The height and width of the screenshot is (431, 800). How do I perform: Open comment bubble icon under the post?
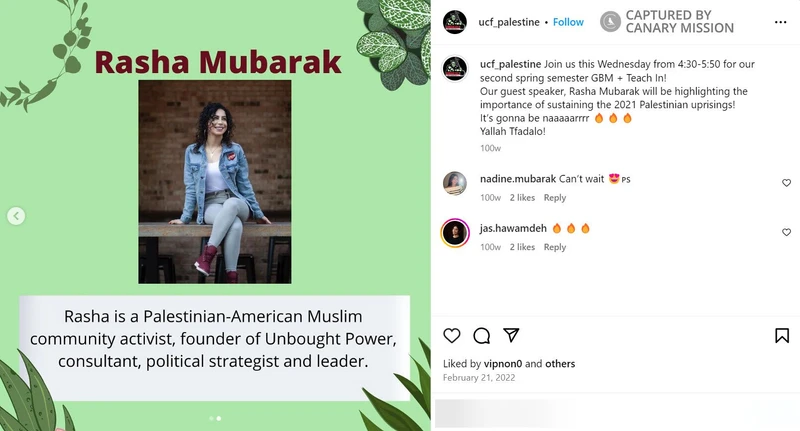482,336
